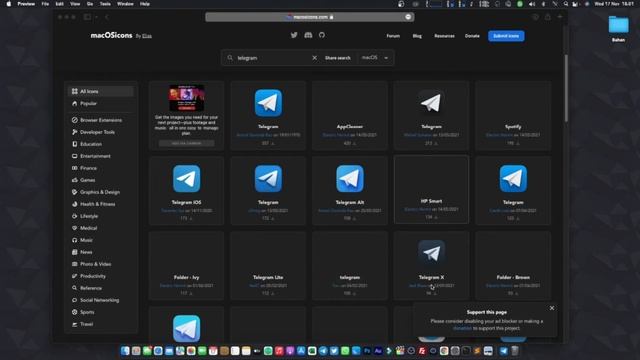Open the Blog page

pos(417,36)
